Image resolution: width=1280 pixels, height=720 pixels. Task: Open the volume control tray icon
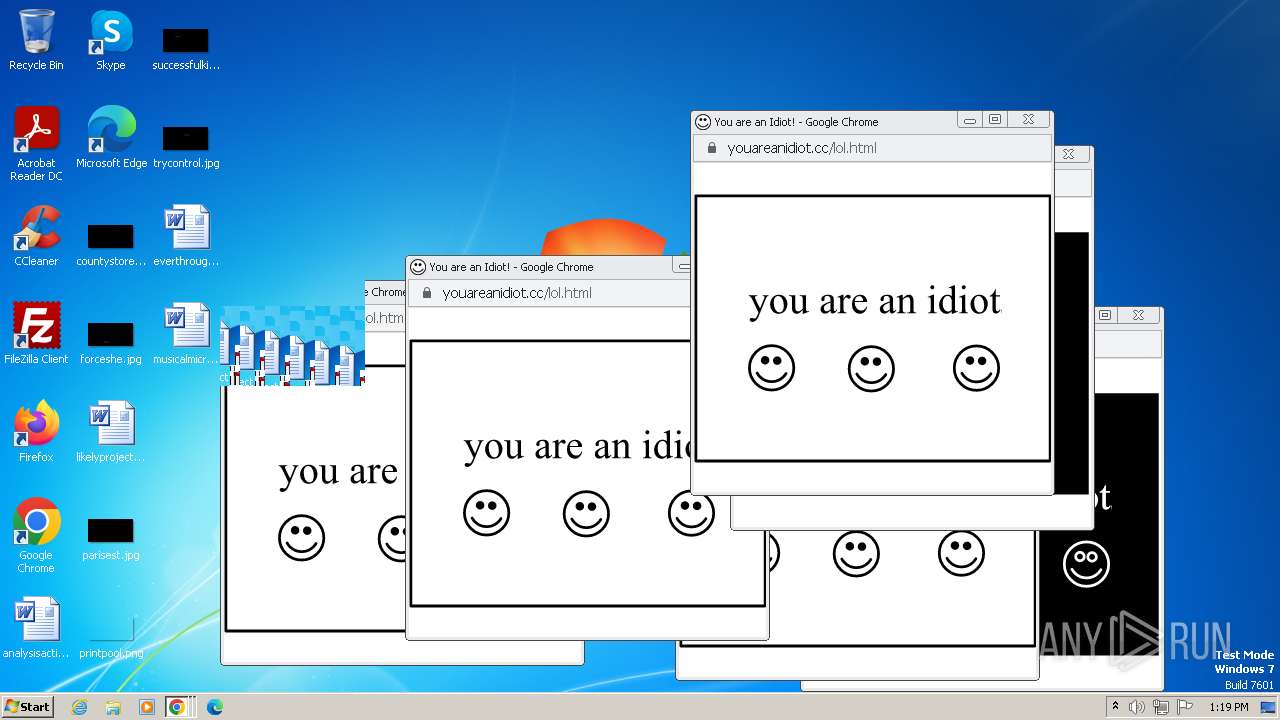(x=1137, y=707)
